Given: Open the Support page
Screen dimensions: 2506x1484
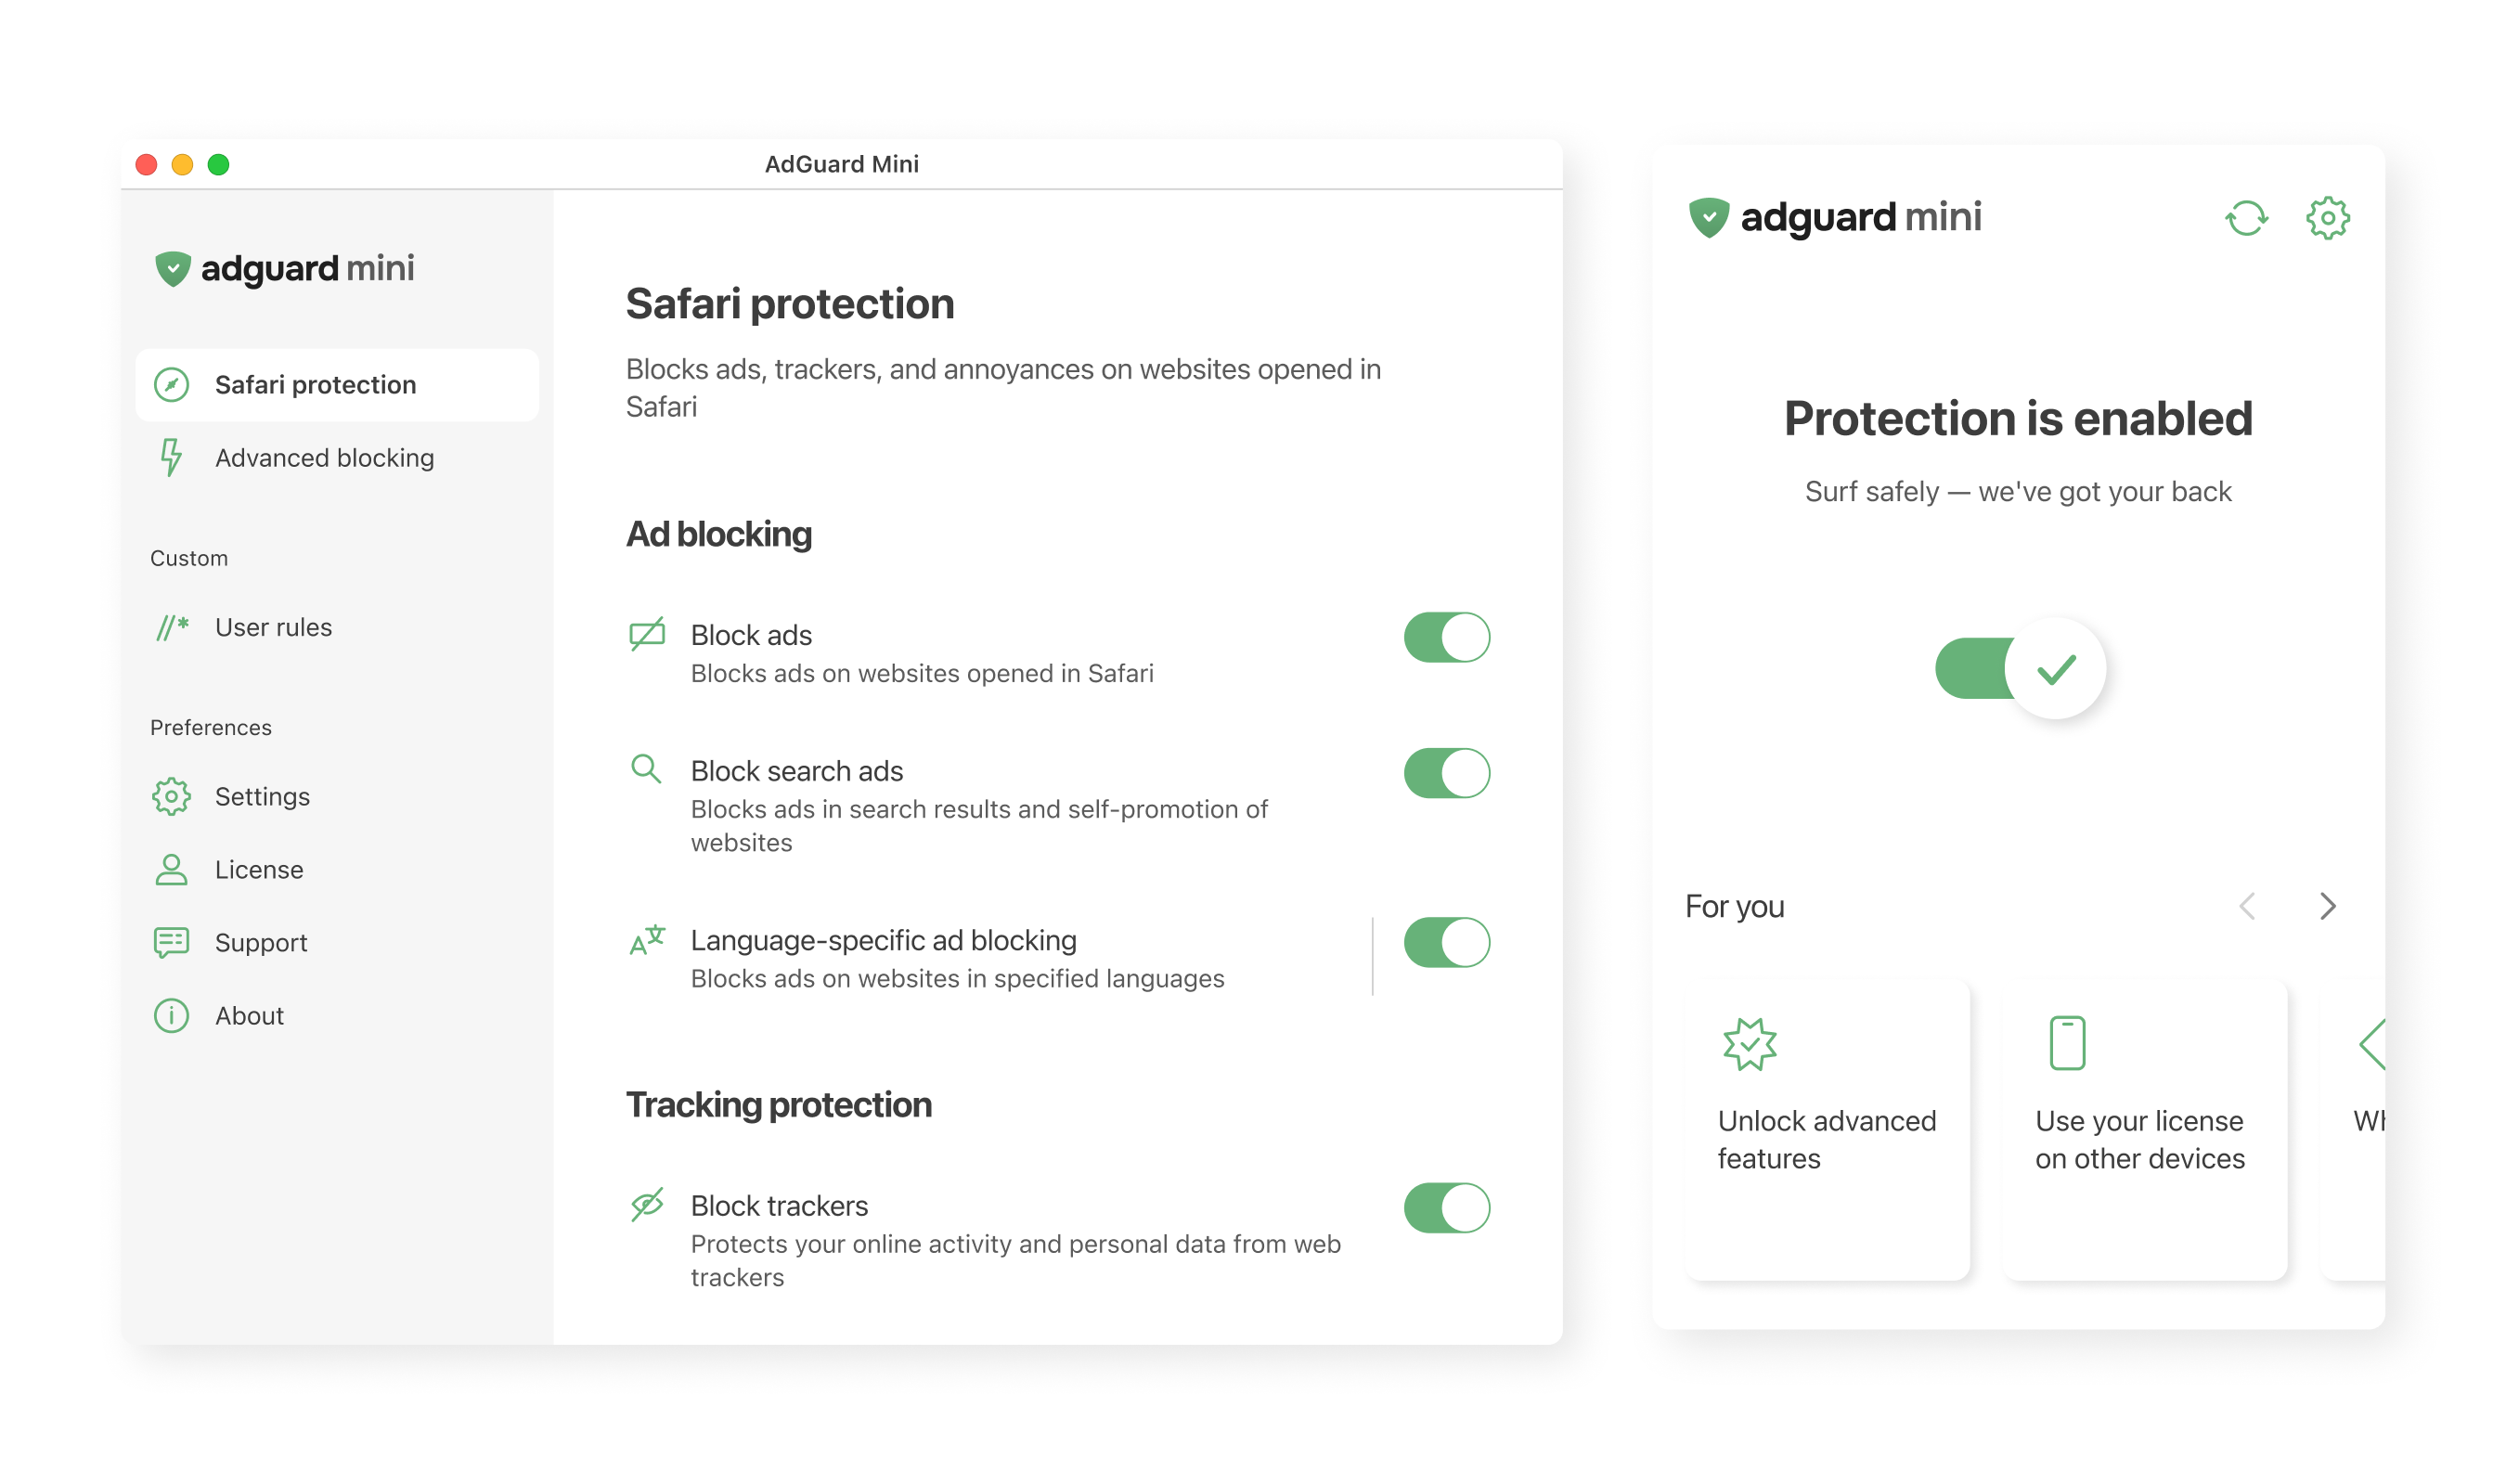Looking at the screenshot, I should click(x=260, y=942).
